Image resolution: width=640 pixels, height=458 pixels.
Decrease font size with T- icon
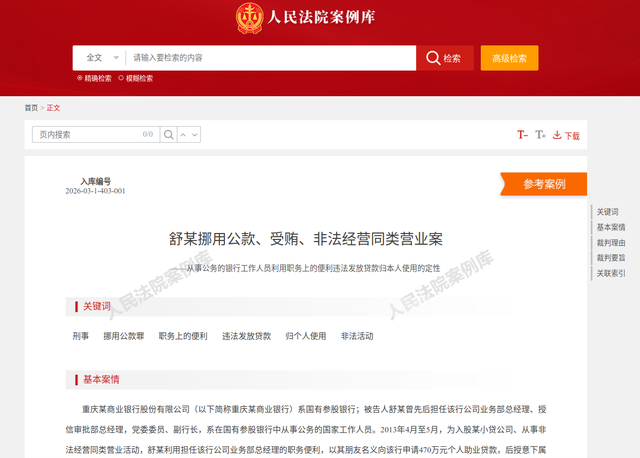522,135
